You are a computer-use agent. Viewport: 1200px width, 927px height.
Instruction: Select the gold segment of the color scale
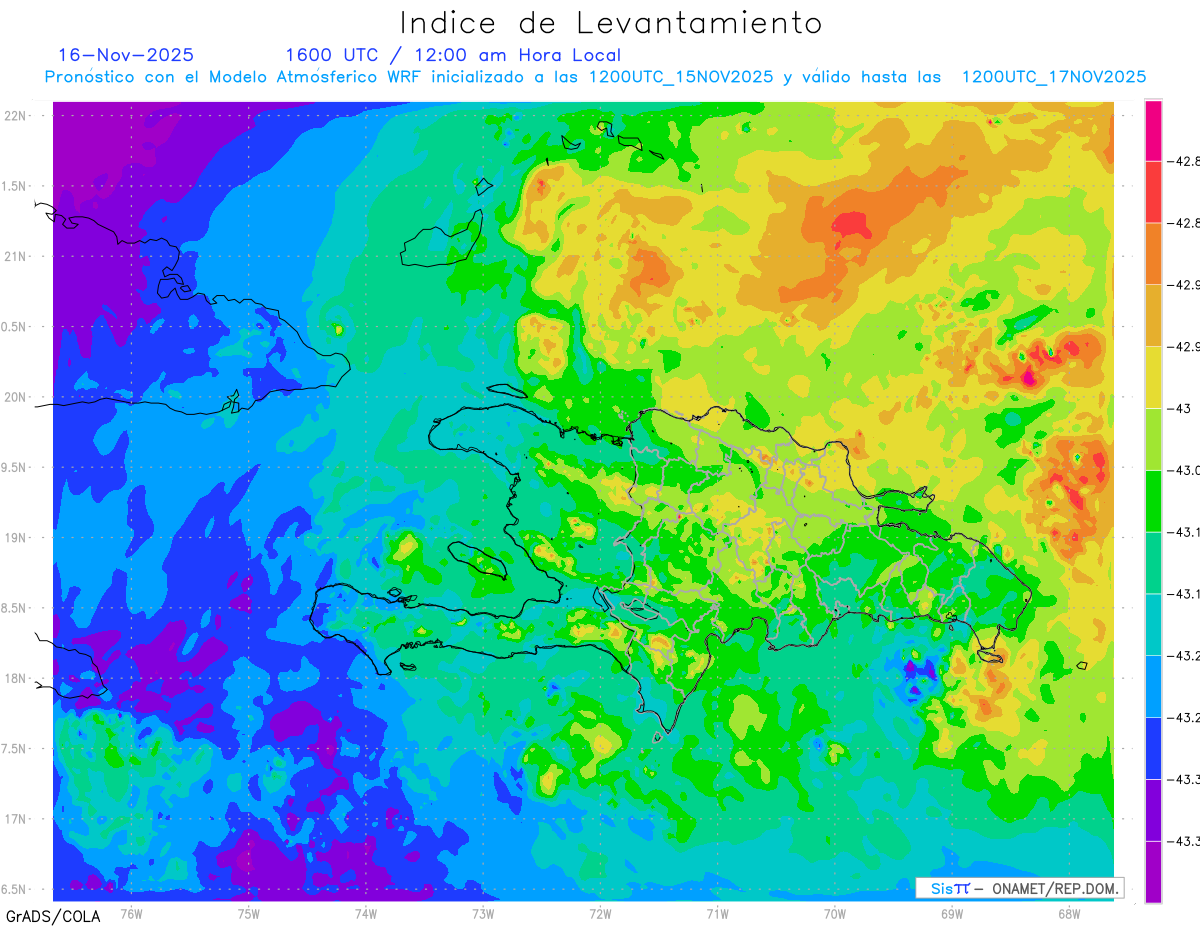[1153, 316]
